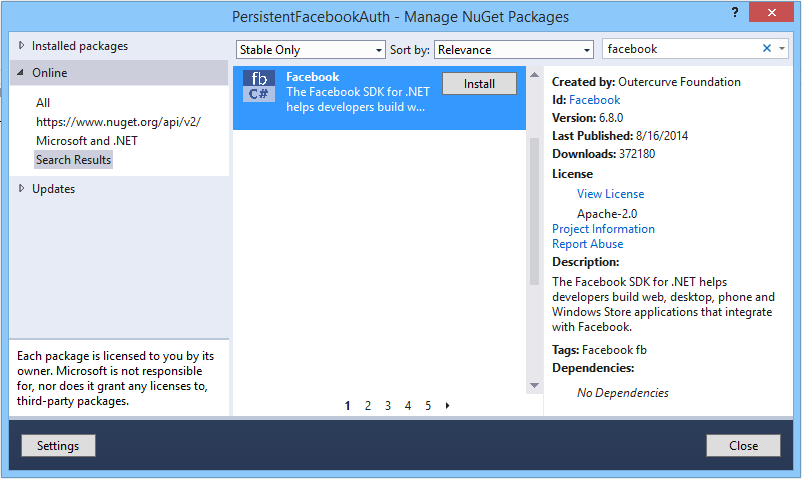This screenshot has height=479, width=802.
Task: Jump to results page 3
Action: (x=388, y=406)
